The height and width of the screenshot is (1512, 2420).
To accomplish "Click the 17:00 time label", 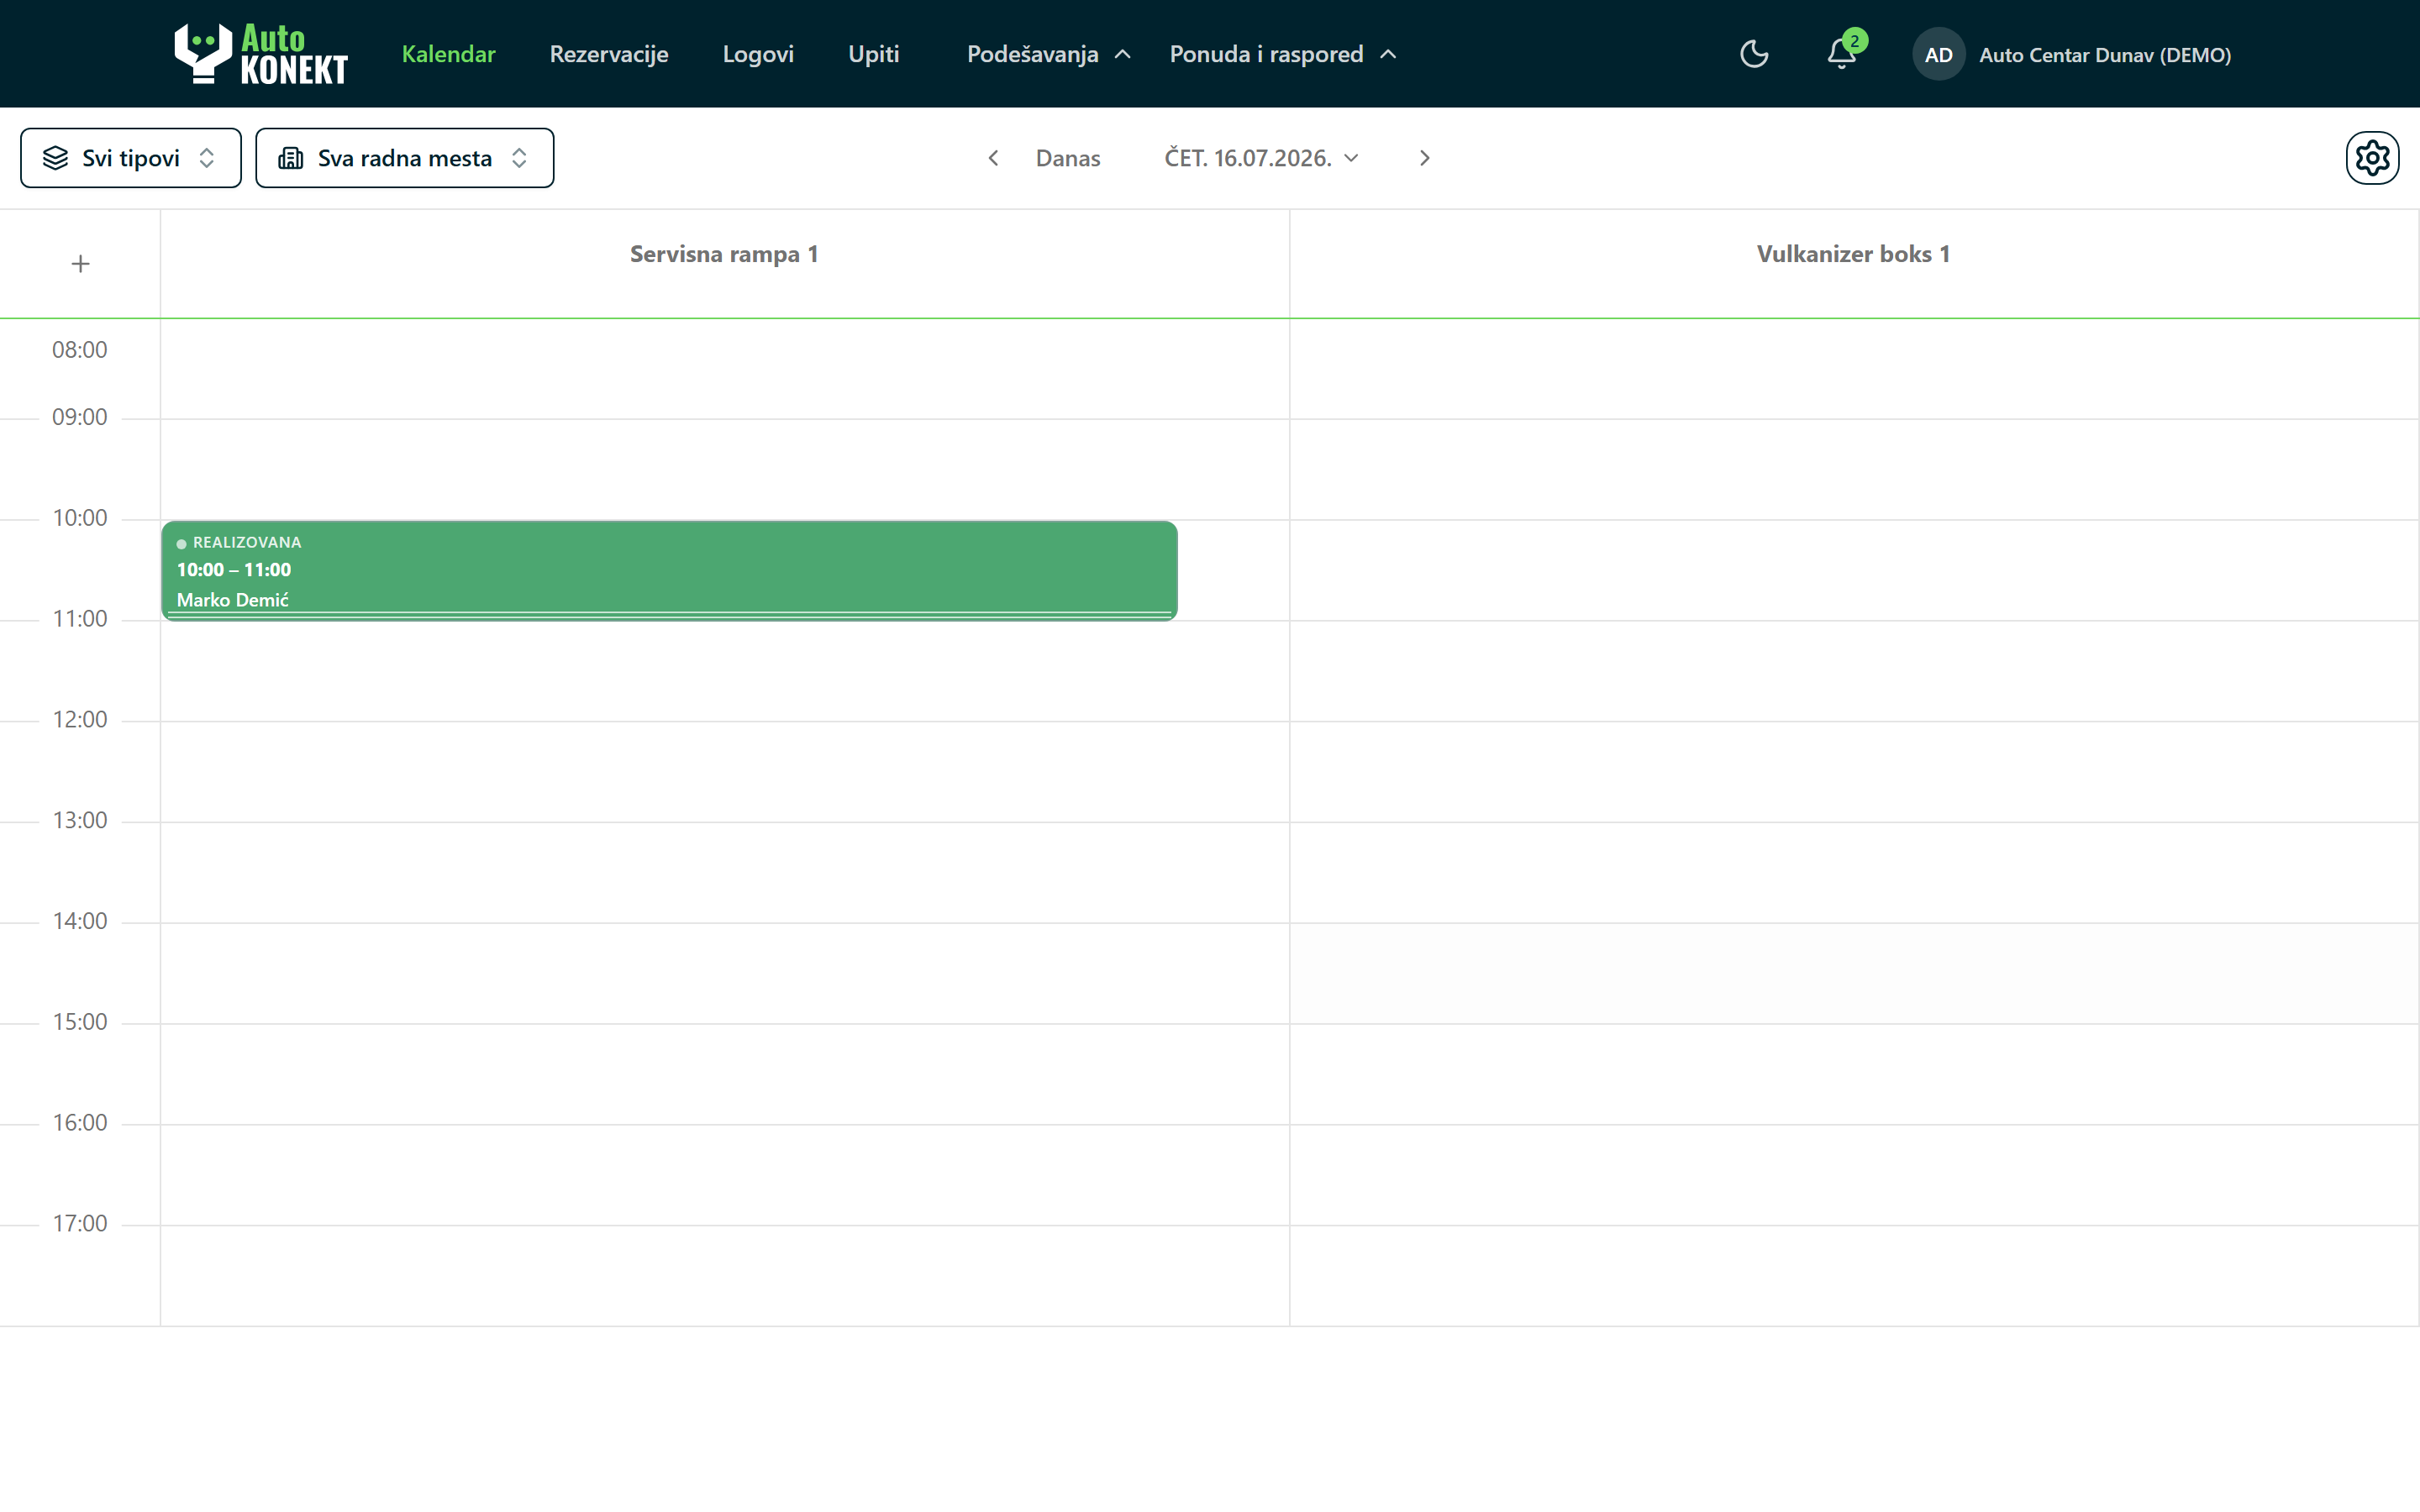I will pos(80,1224).
